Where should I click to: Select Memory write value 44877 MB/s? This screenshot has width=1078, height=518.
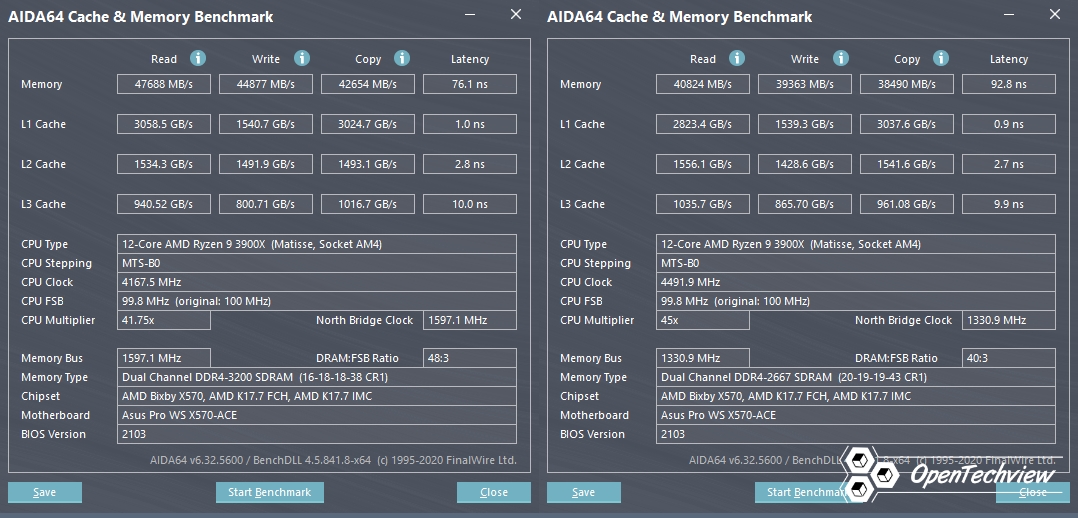(265, 85)
